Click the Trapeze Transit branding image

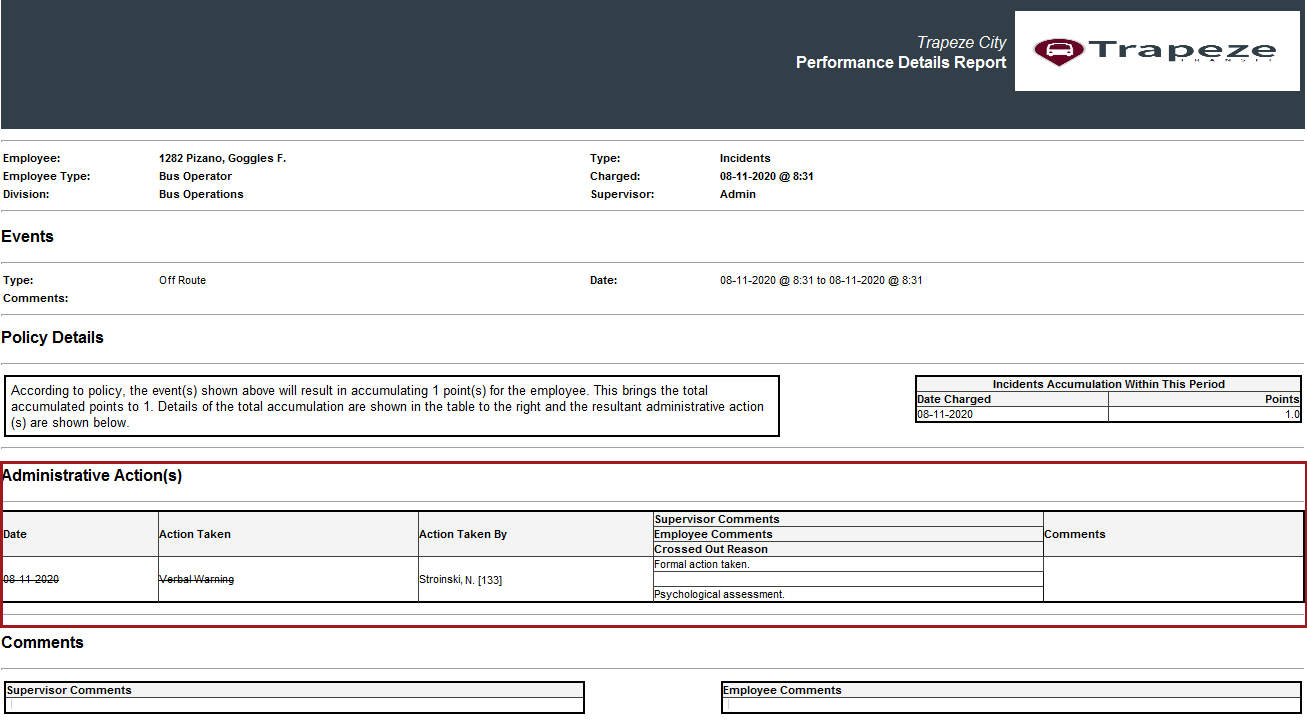pos(1156,50)
